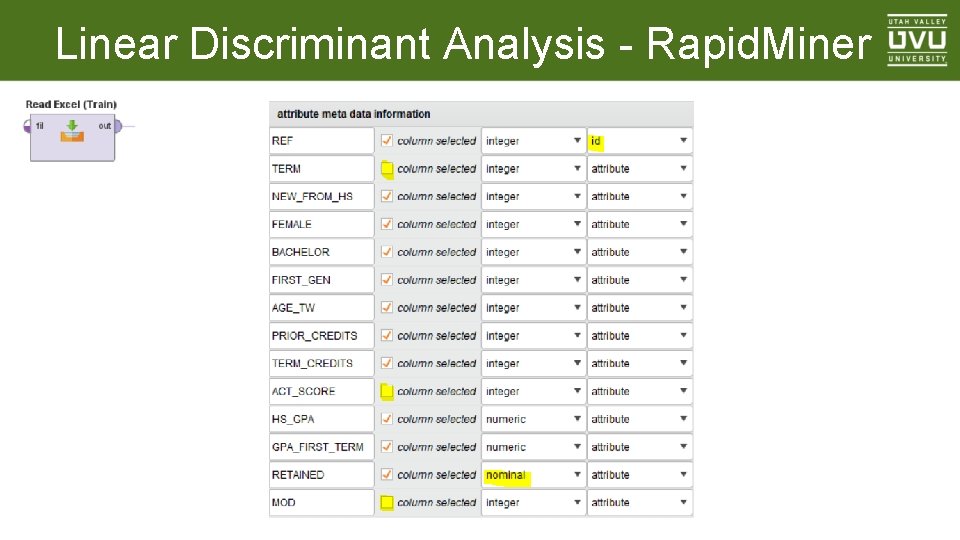Open the GPA_FIRST_TERM role dropdown
Image resolution: width=960 pixels, height=540 pixels.
point(640,447)
